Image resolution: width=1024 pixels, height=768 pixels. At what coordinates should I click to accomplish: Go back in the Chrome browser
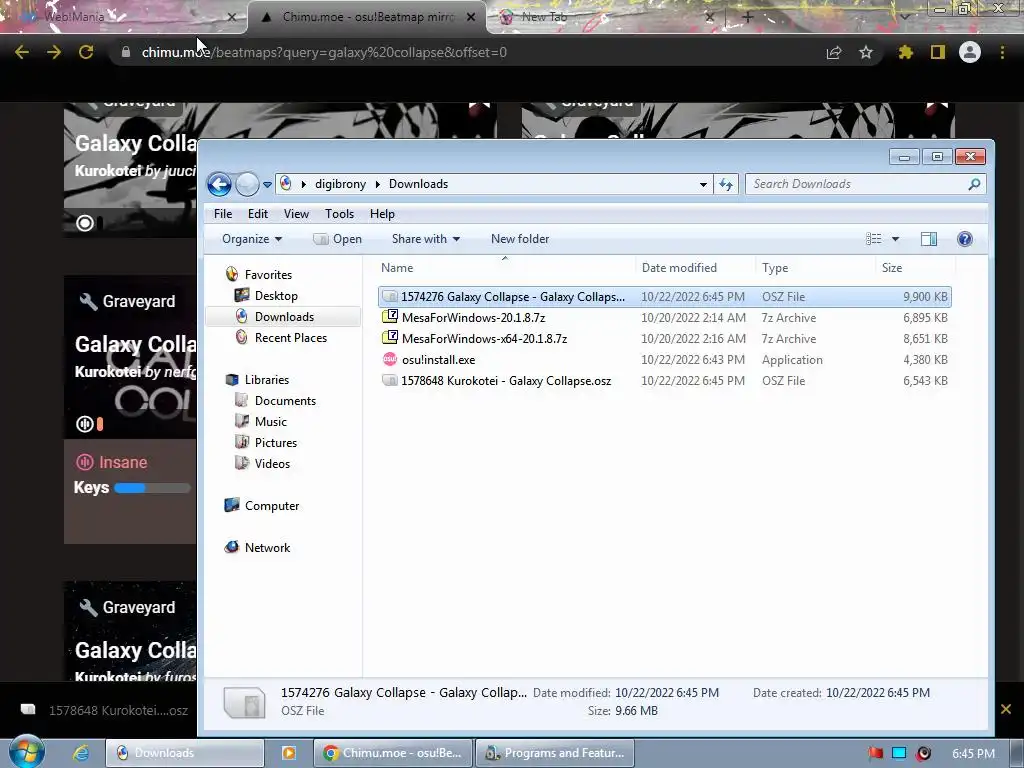pyautogui.click(x=22, y=52)
